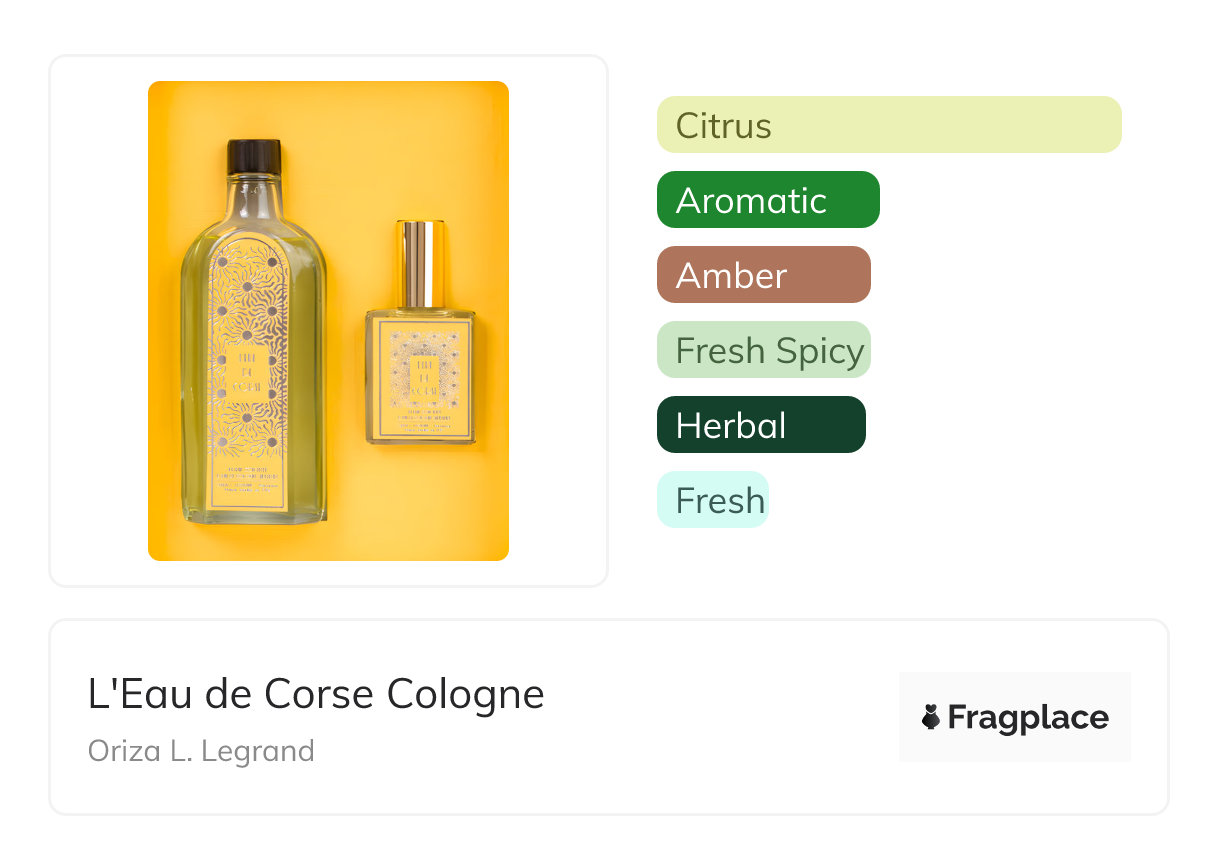Click the Fragplace logo icon
This screenshot has width=1218, height=864.
[931, 717]
